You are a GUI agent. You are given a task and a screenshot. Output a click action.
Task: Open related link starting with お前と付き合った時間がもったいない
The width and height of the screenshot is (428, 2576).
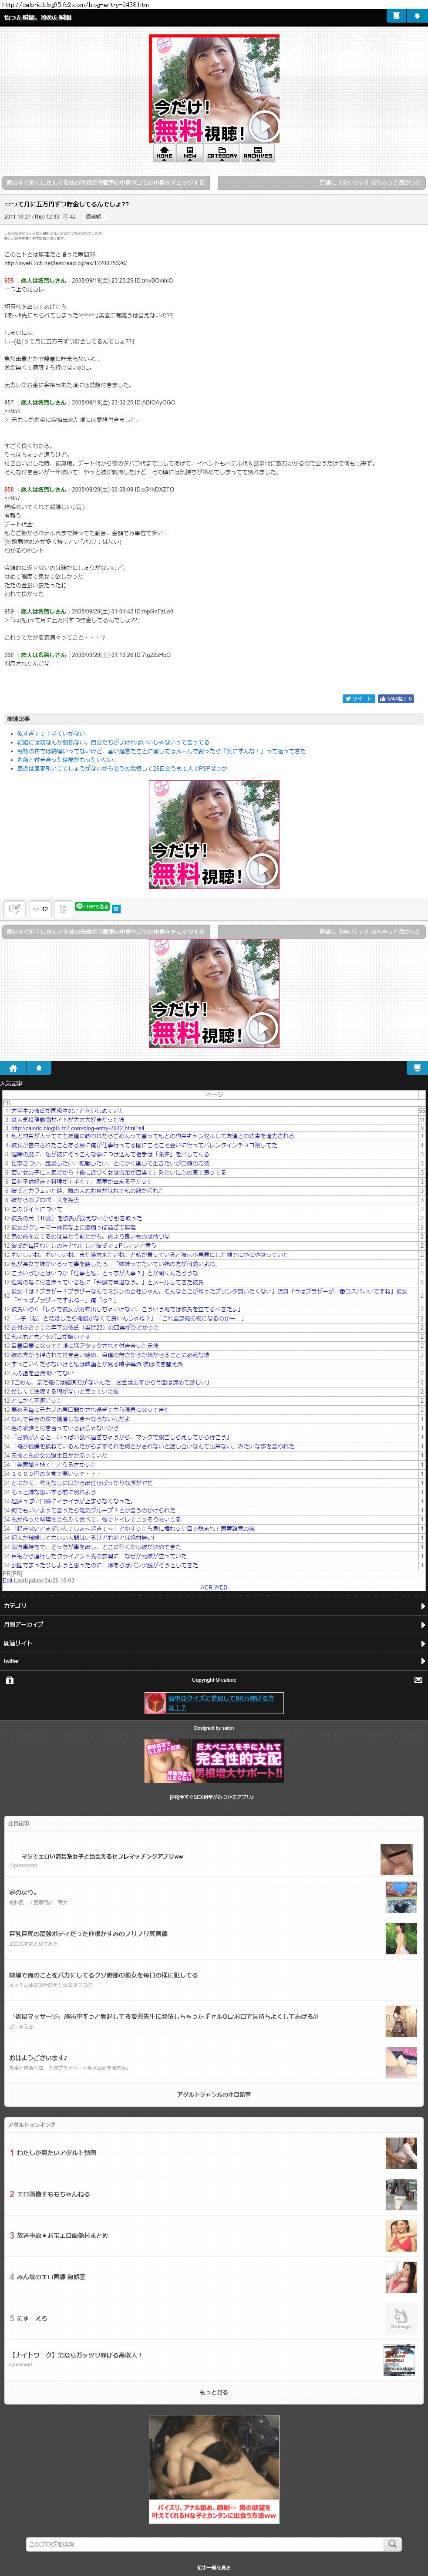(x=67, y=760)
